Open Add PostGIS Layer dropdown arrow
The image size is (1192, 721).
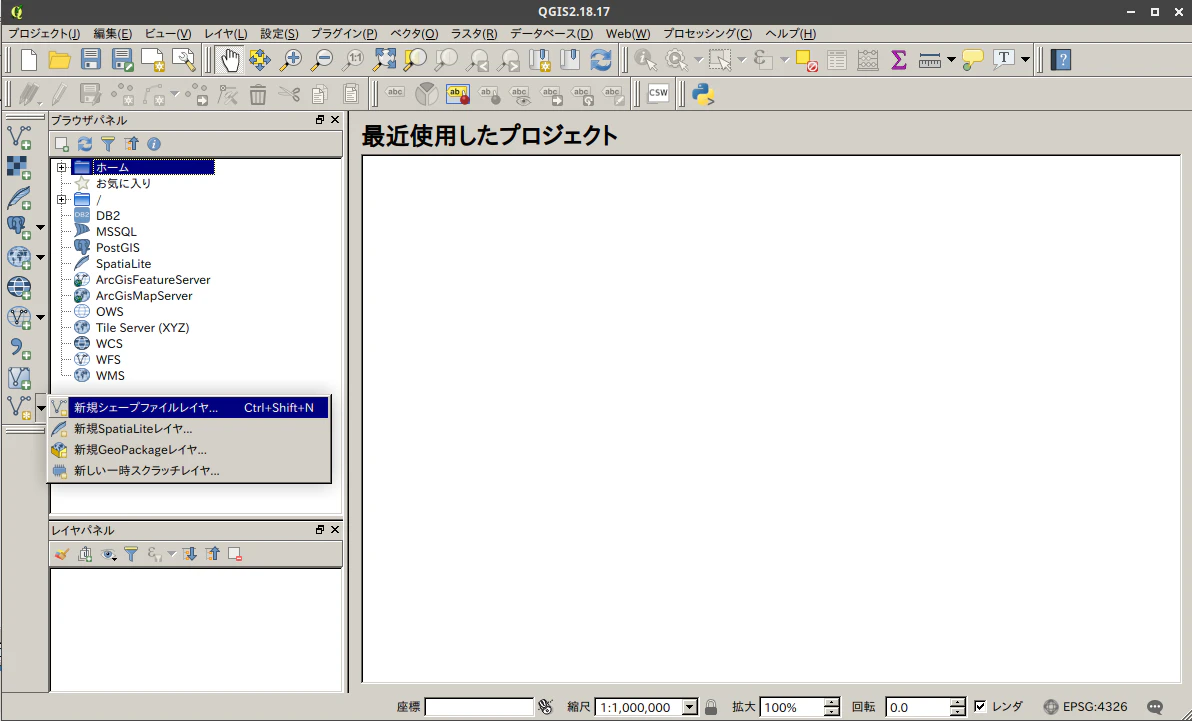[40, 227]
